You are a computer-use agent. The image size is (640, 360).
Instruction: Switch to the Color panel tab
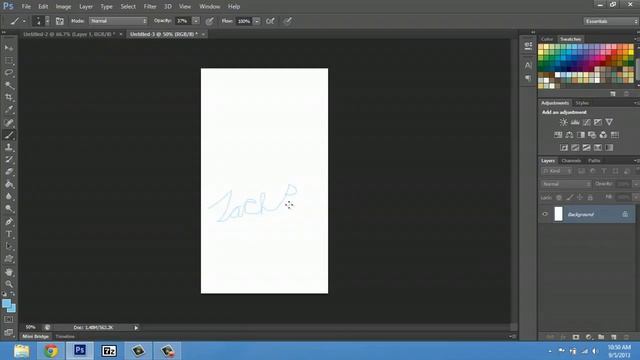pos(547,39)
